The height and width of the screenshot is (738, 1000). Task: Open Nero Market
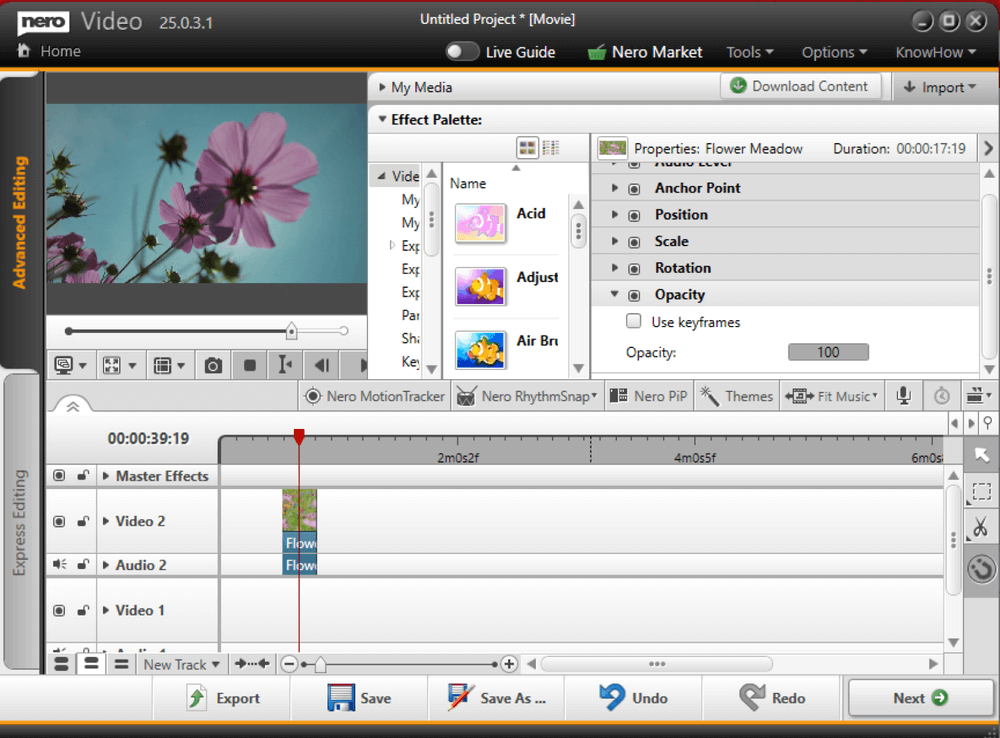click(645, 52)
